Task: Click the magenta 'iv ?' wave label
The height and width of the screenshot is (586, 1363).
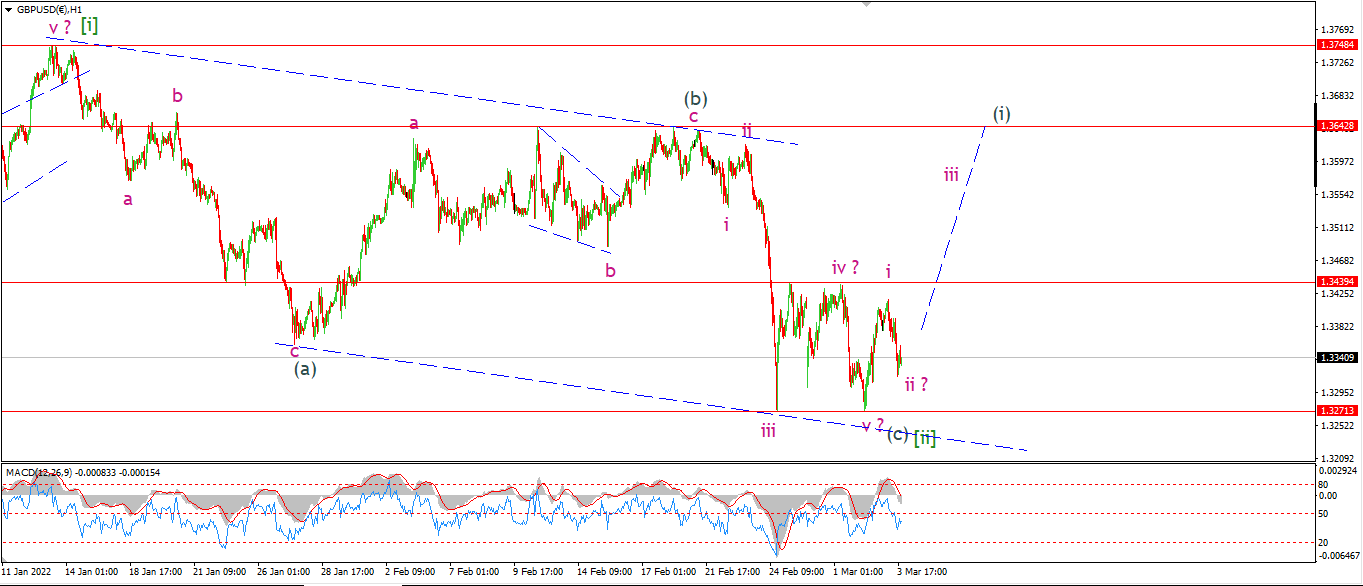Action: pos(847,267)
